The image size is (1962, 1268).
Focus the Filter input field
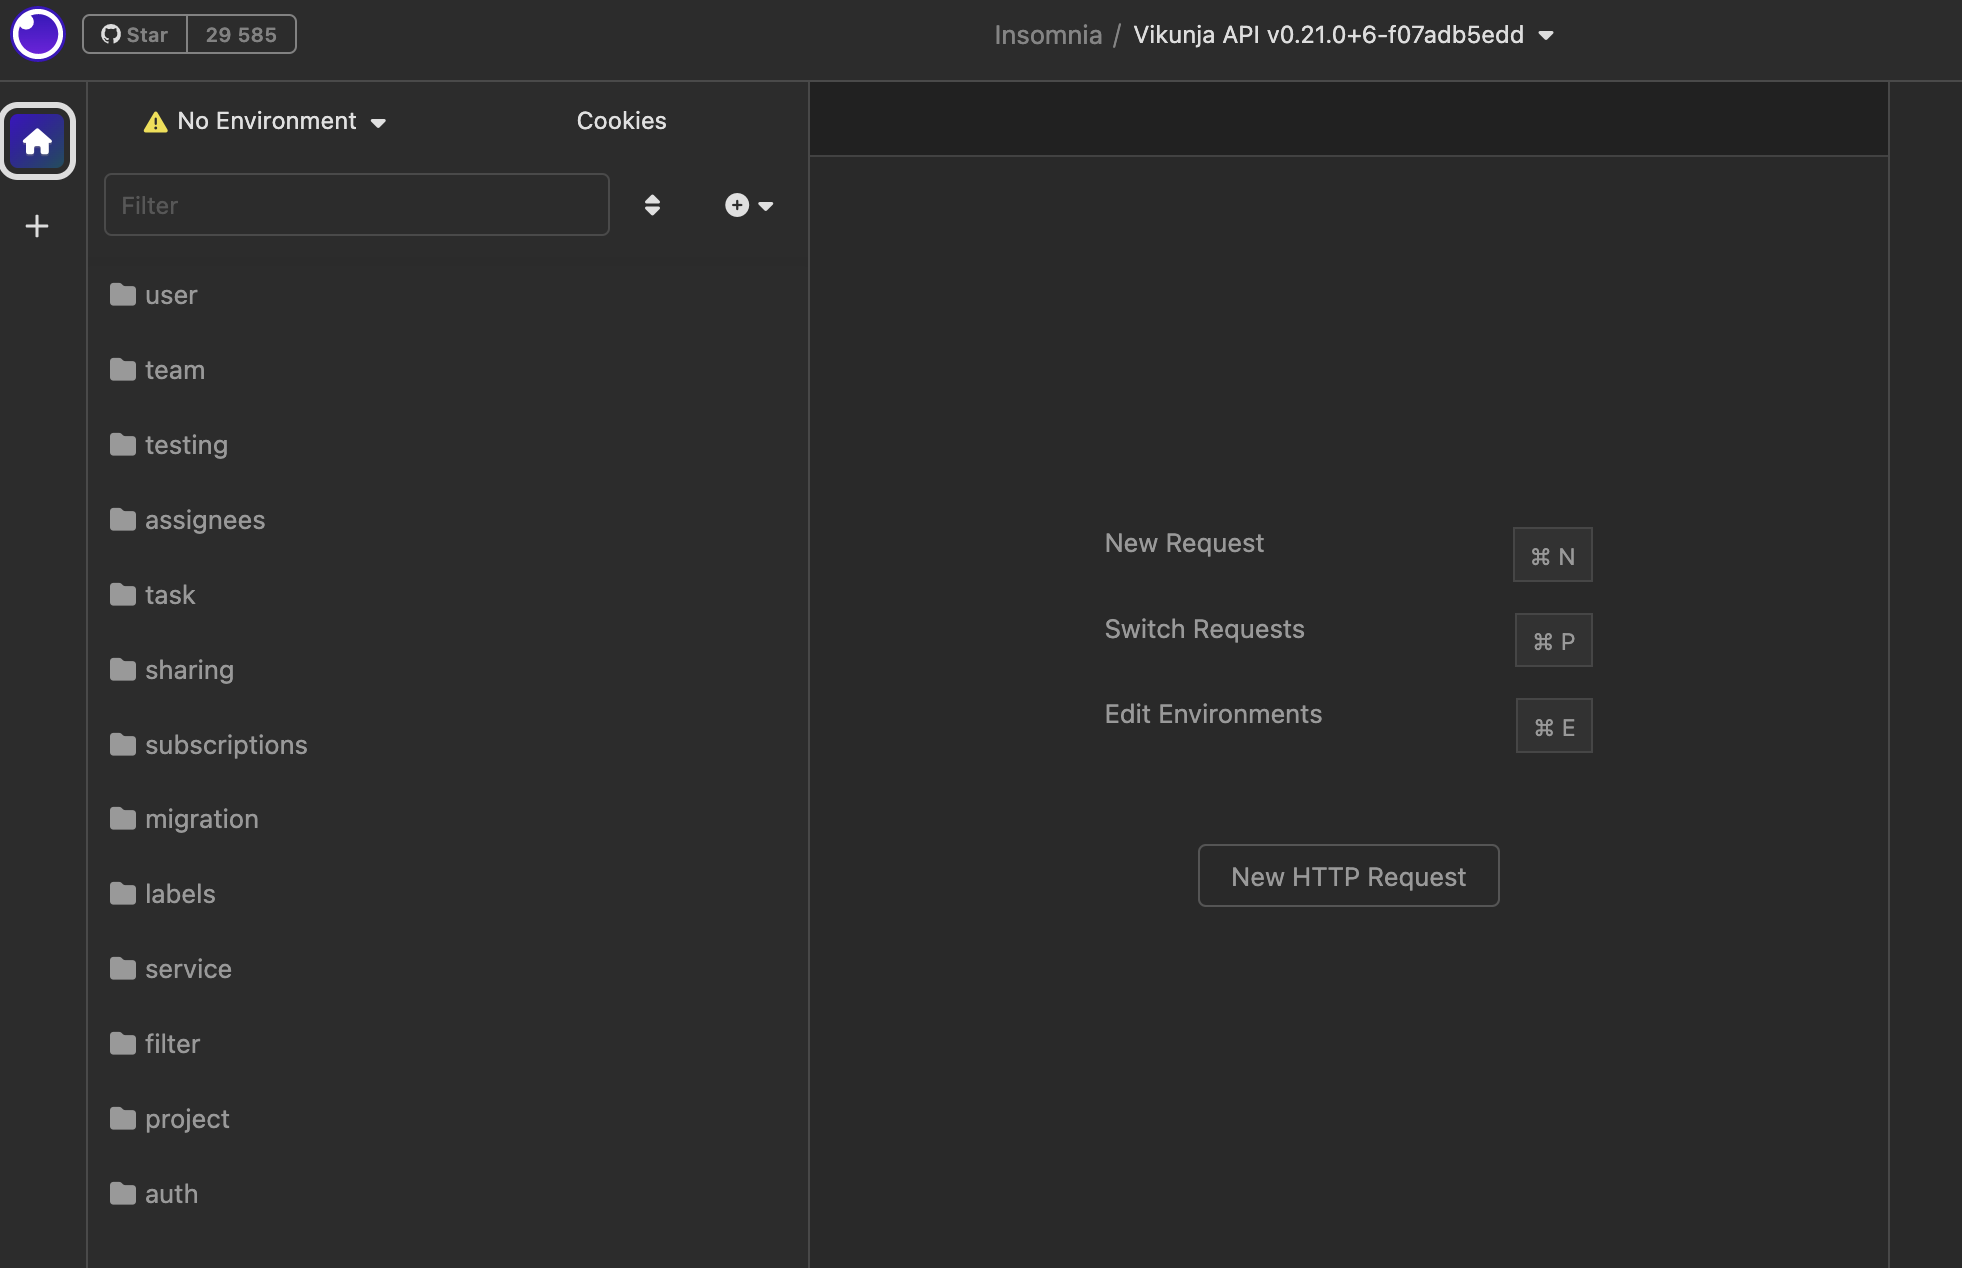[x=356, y=205]
